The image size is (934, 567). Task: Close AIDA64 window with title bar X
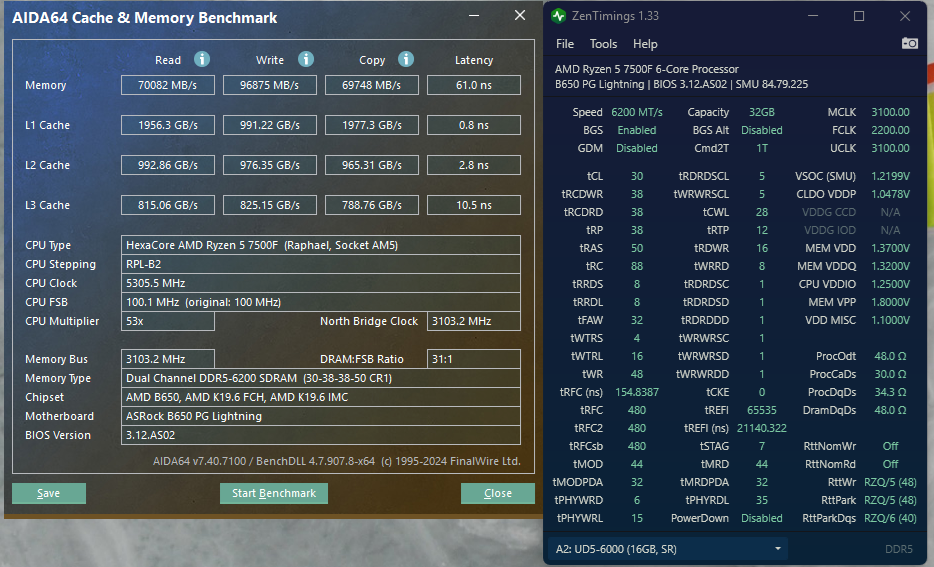point(520,15)
